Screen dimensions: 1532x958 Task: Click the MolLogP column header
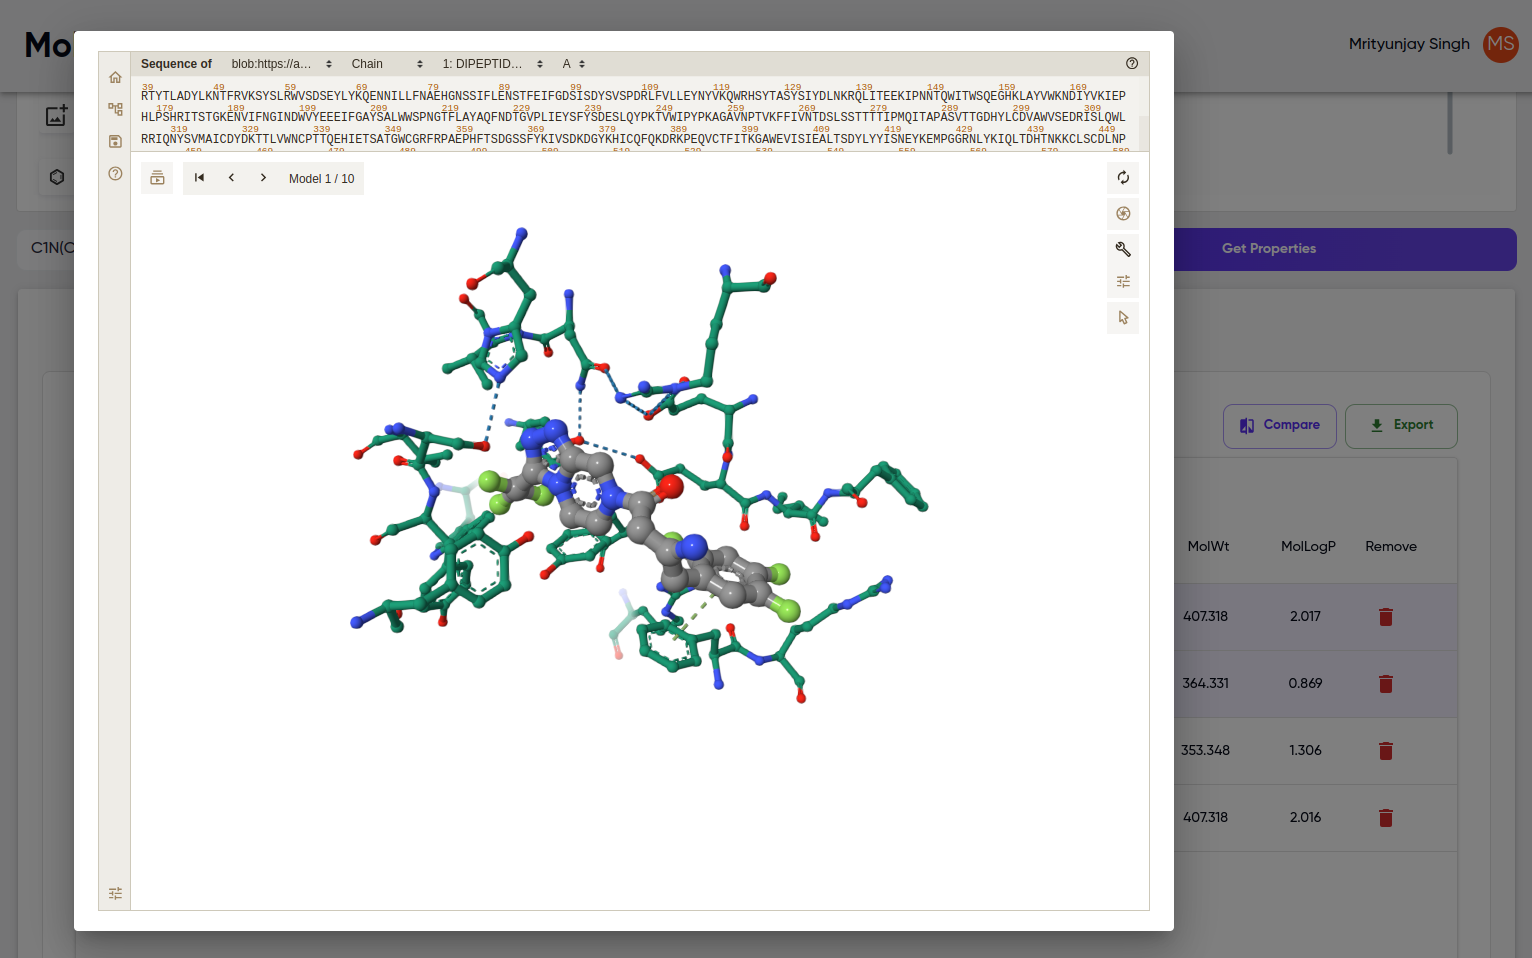click(1308, 546)
